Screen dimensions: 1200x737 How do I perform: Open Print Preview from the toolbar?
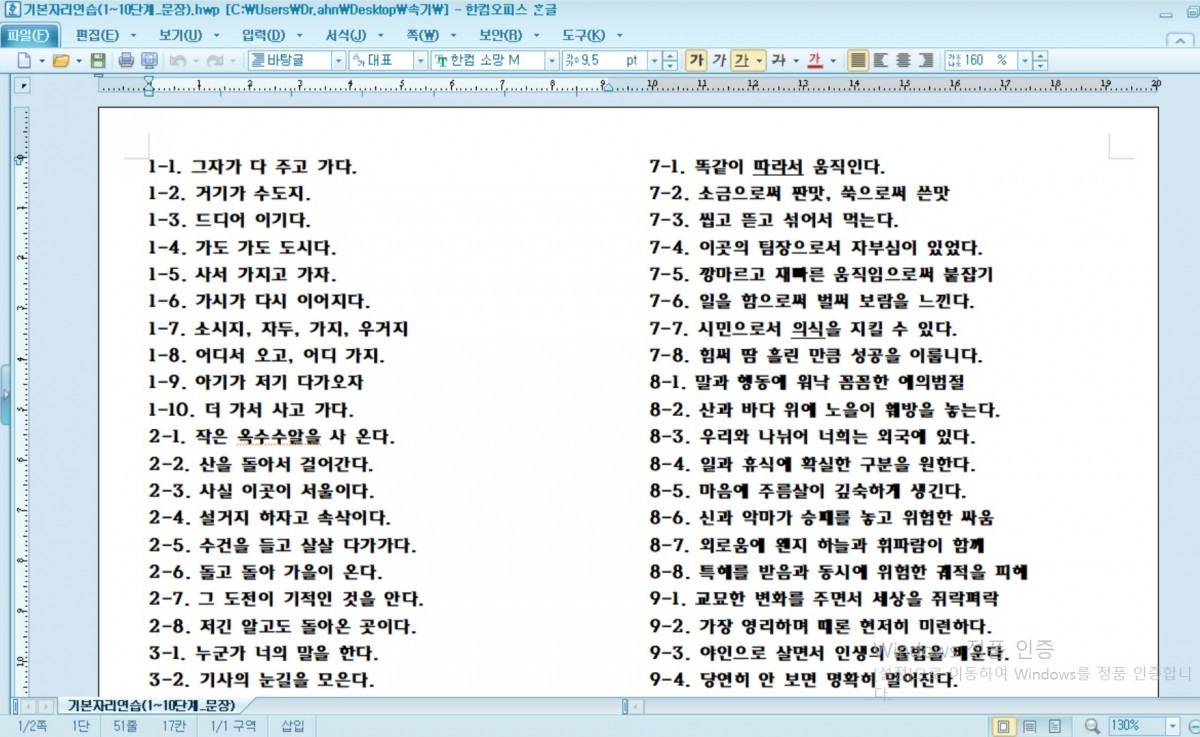149,61
